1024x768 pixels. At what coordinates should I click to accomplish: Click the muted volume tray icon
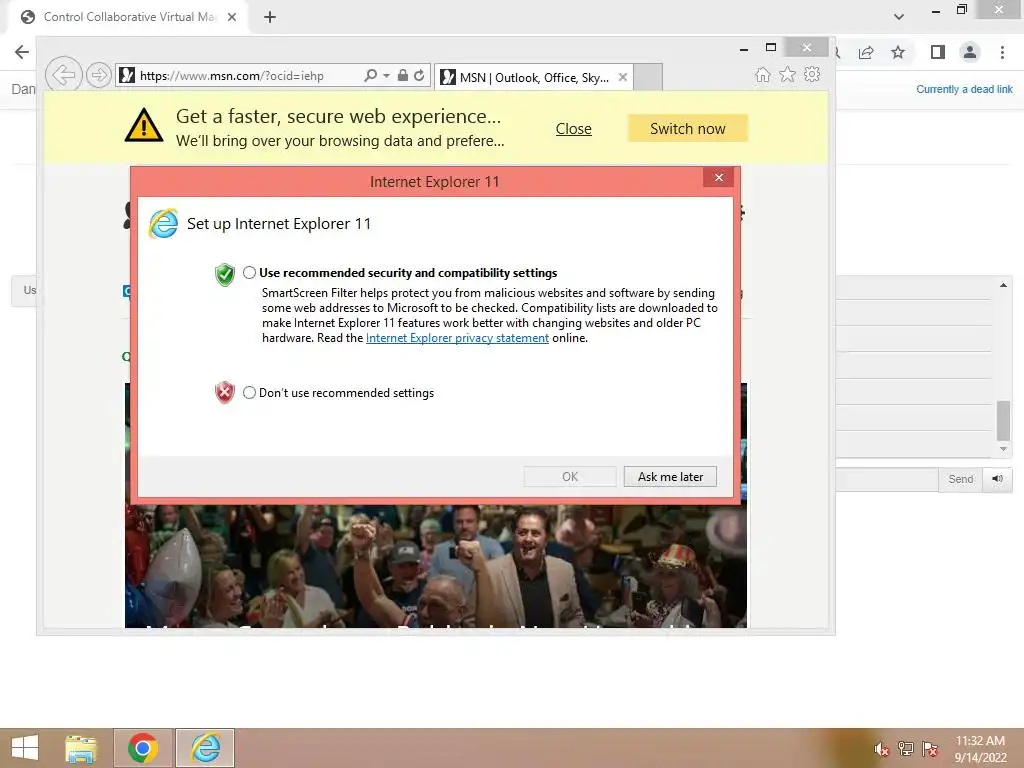(x=882, y=749)
